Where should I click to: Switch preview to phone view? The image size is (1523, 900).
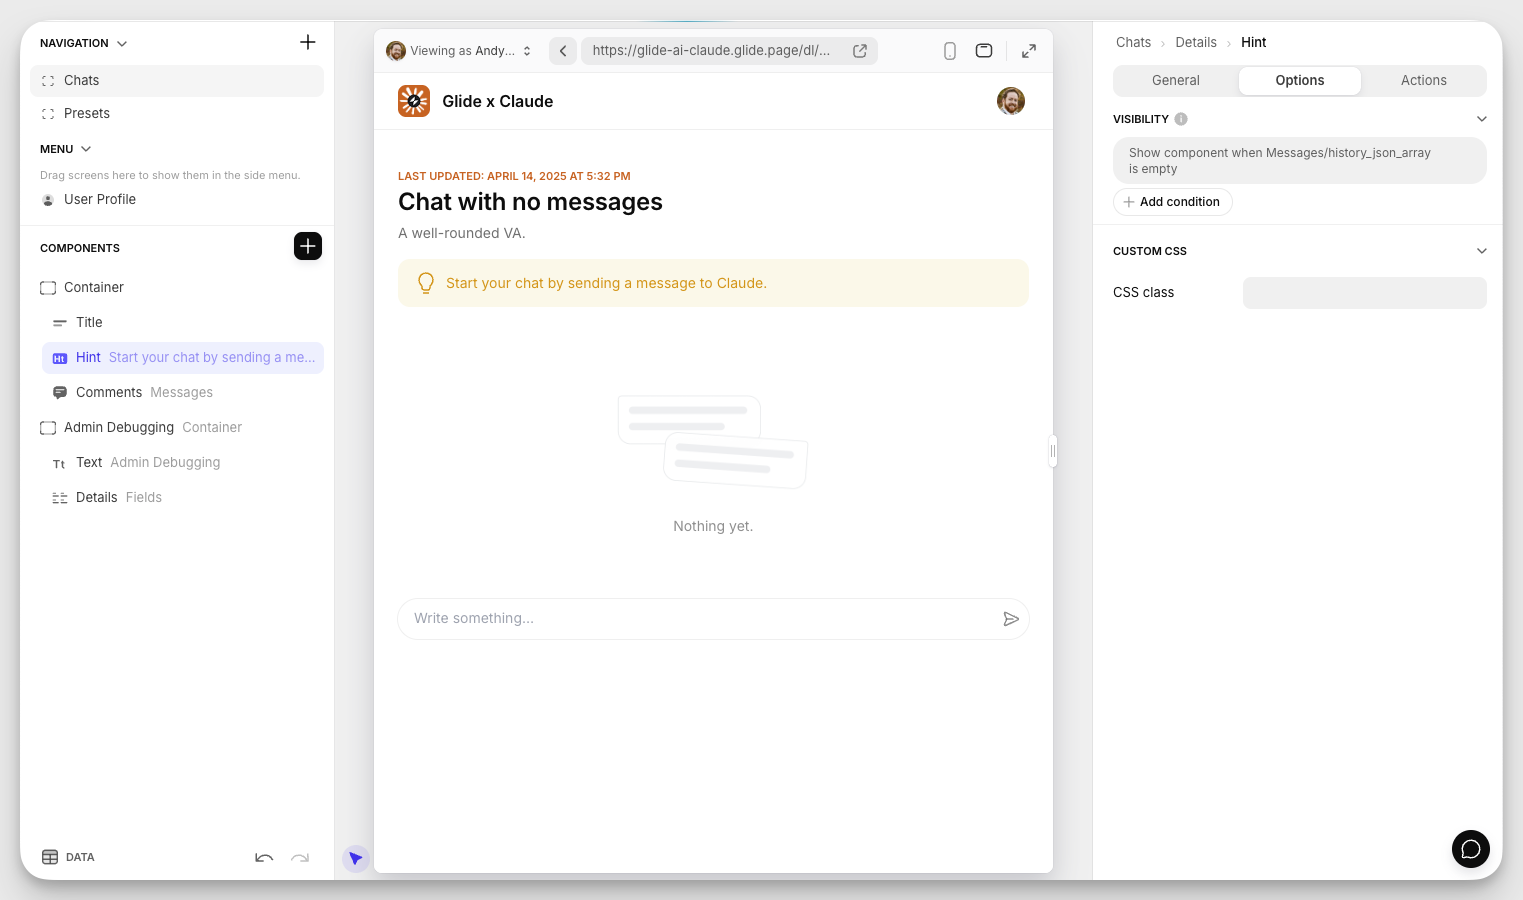(x=950, y=51)
